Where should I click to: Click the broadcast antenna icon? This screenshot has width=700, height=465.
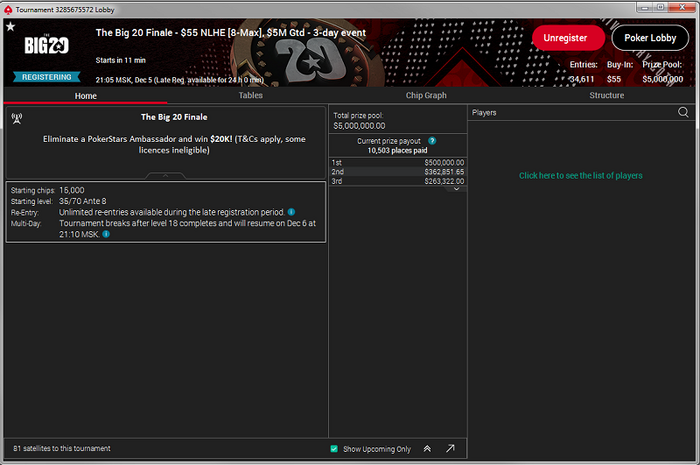(x=17, y=119)
